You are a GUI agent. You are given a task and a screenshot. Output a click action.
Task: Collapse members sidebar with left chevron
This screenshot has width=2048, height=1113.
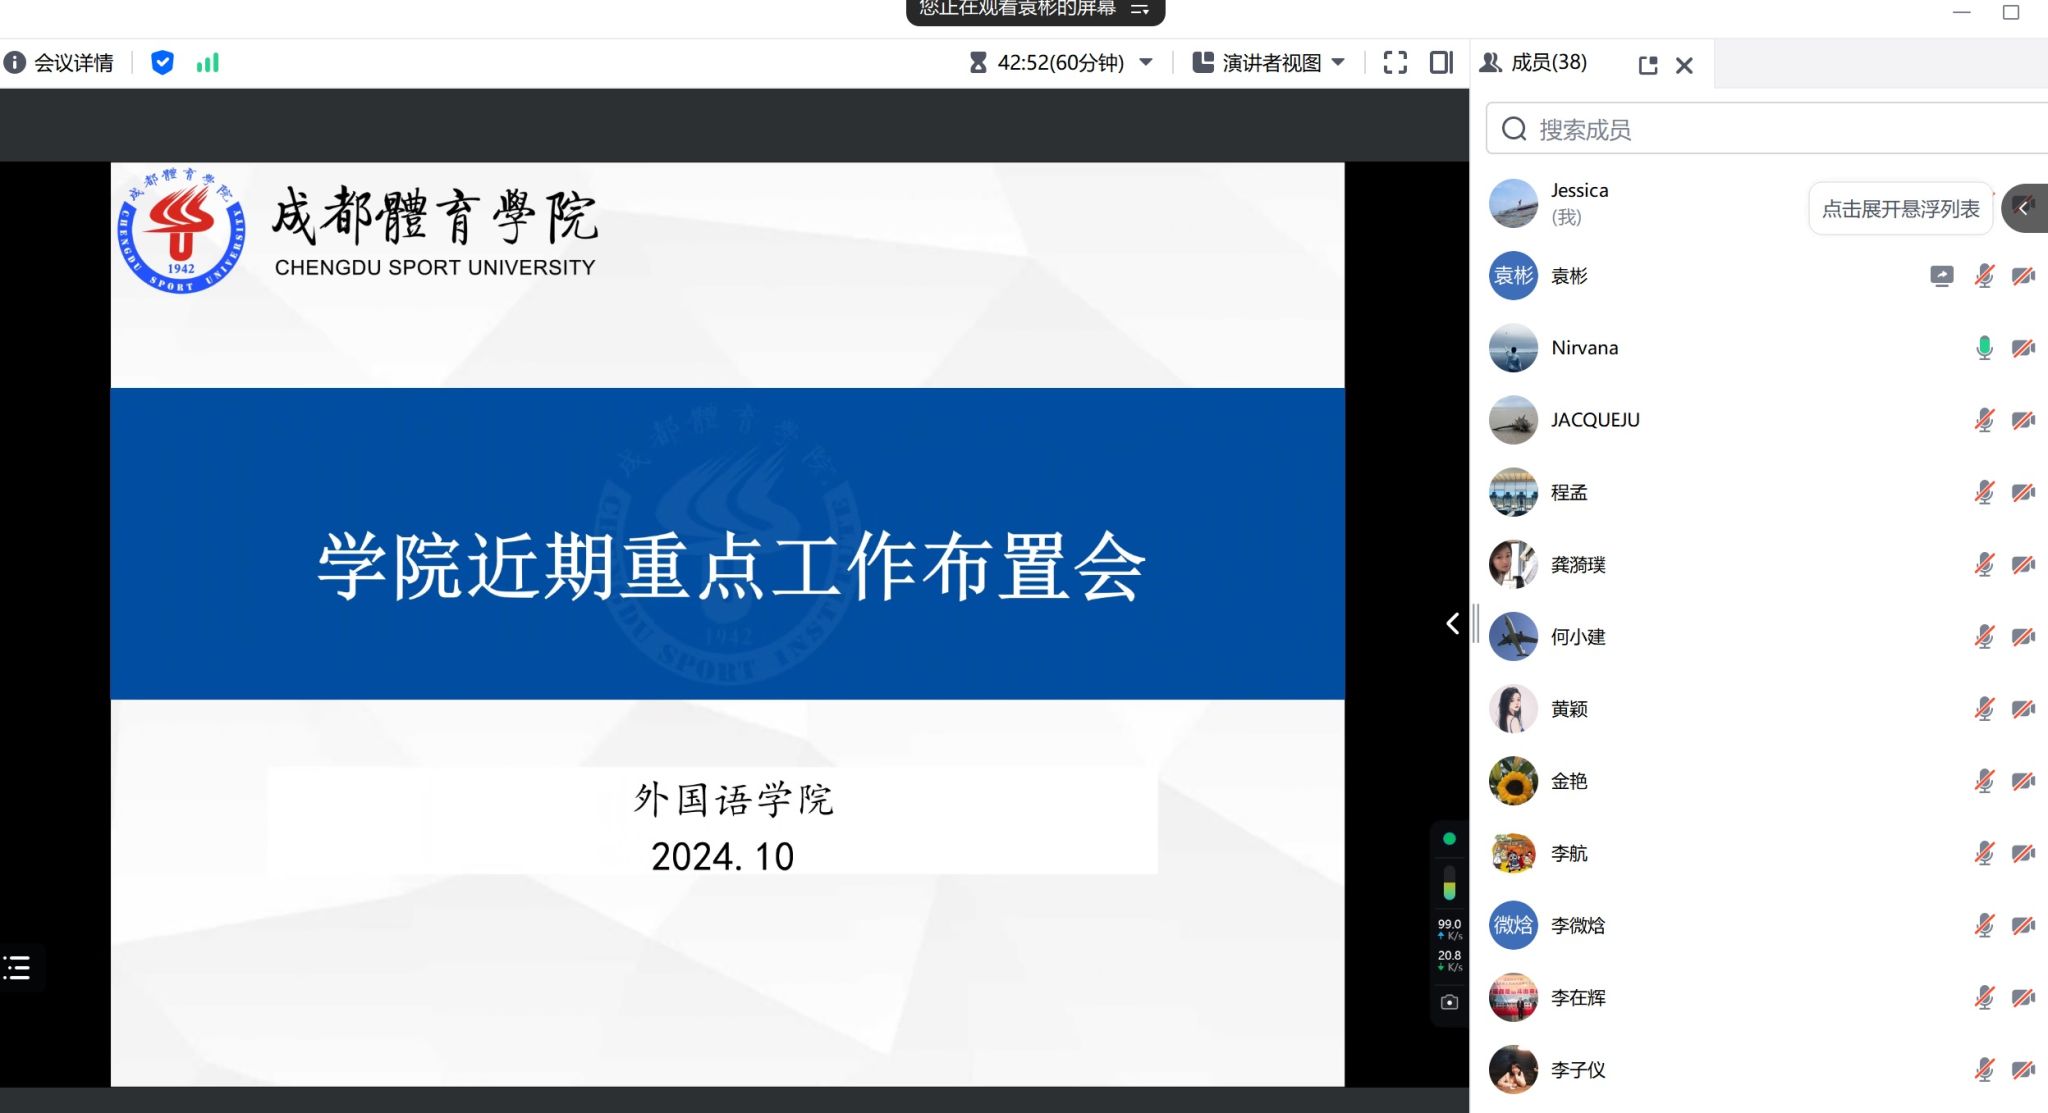coord(1452,624)
